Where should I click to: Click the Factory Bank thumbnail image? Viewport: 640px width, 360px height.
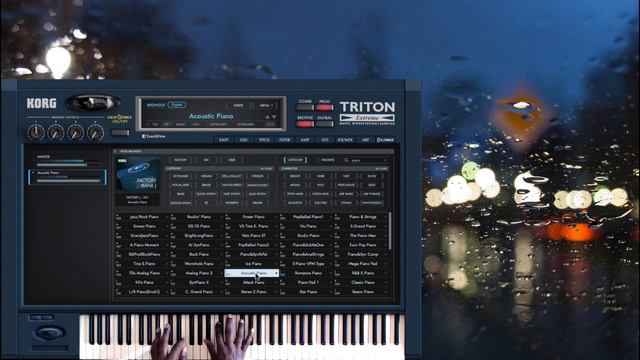coord(138,174)
